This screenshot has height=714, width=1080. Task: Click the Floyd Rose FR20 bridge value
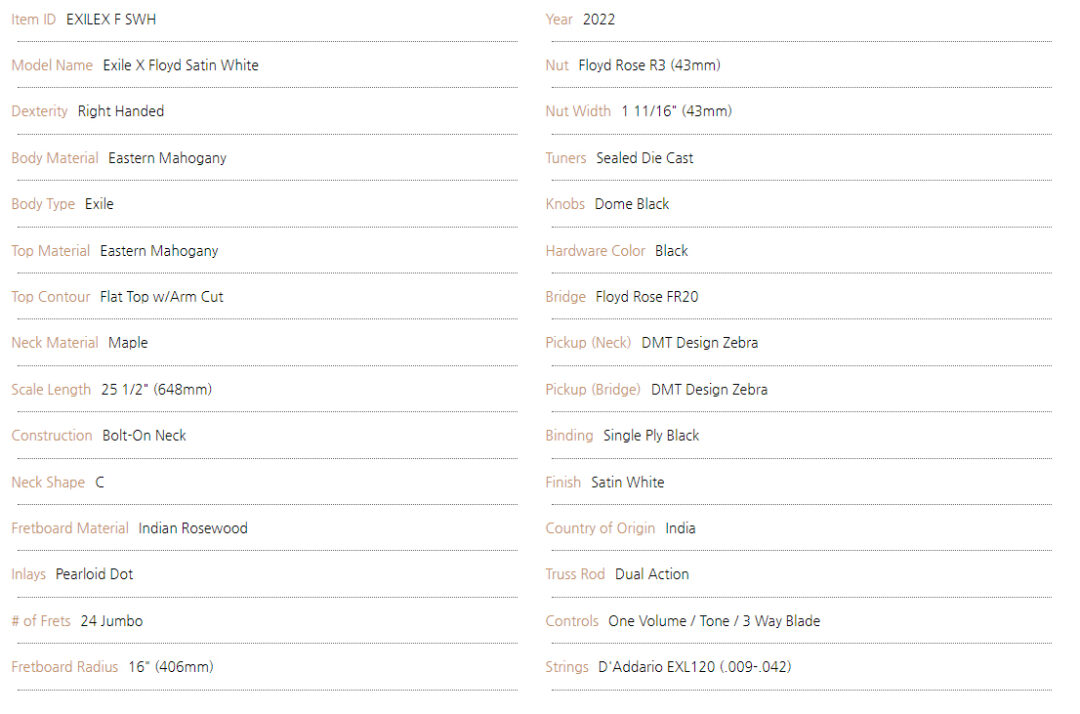647,297
